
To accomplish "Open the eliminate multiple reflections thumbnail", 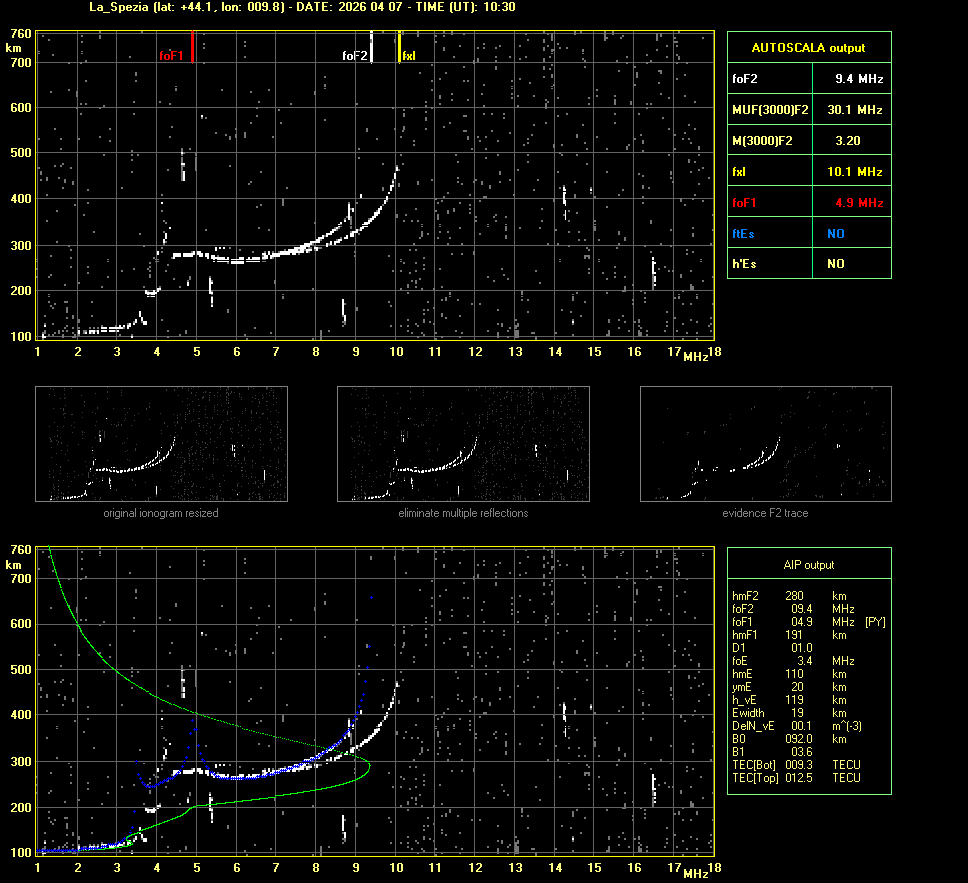I will tap(463, 444).
